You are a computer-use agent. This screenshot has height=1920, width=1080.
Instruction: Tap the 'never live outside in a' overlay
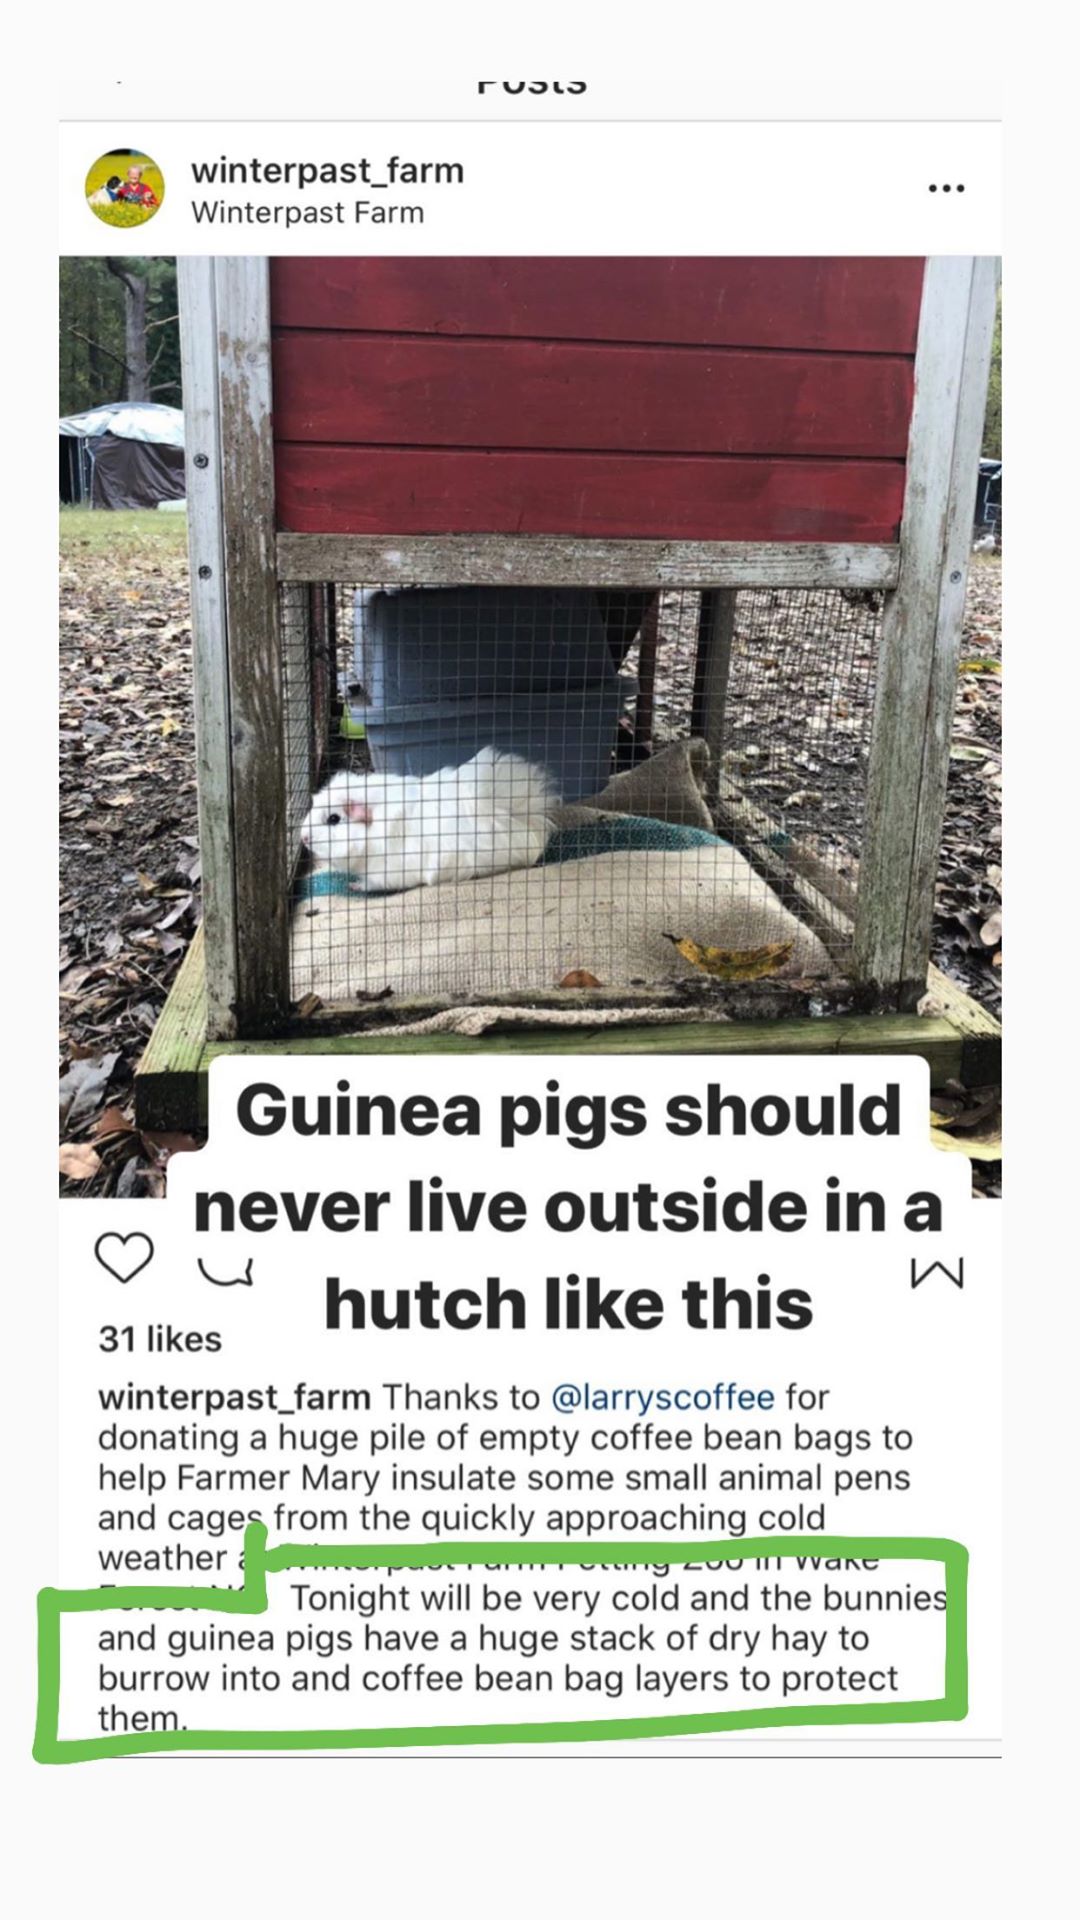(568, 1208)
